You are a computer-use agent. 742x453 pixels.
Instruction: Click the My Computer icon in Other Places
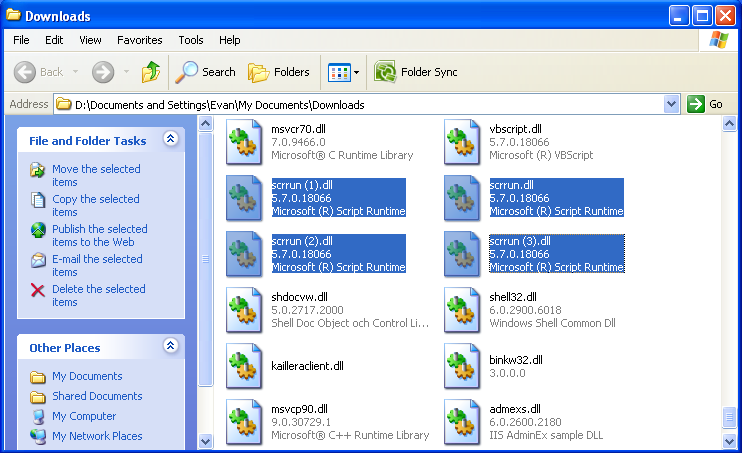[38, 416]
